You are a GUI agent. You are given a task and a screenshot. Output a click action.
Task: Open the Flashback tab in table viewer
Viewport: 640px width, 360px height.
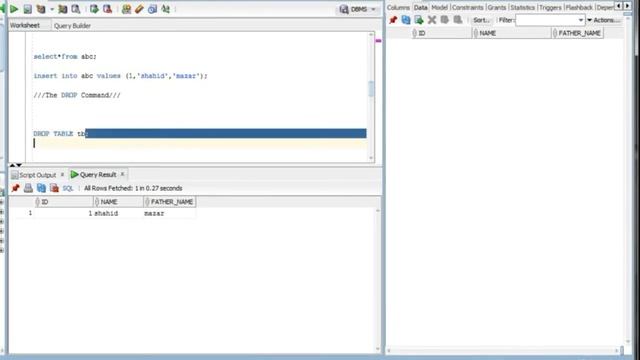click(x=579, y=7)
